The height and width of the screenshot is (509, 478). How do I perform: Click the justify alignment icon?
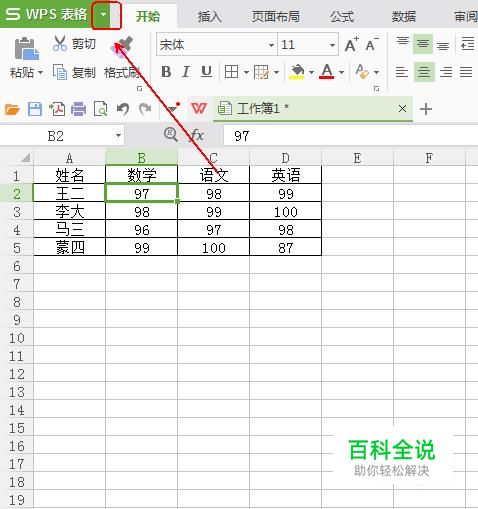point(466,72)
